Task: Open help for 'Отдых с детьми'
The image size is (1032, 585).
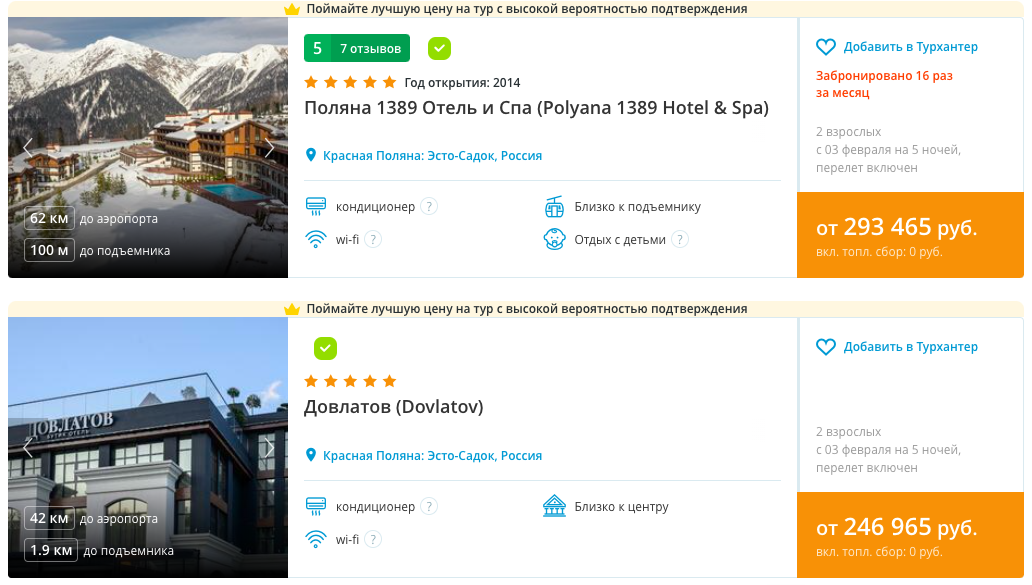Action: [680, 240]
